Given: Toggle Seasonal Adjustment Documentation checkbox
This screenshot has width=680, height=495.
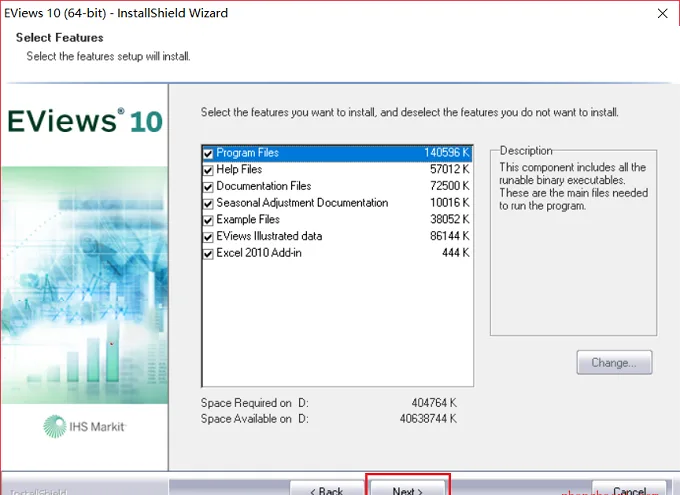Looking at the screenshot, I should [208, 203].
